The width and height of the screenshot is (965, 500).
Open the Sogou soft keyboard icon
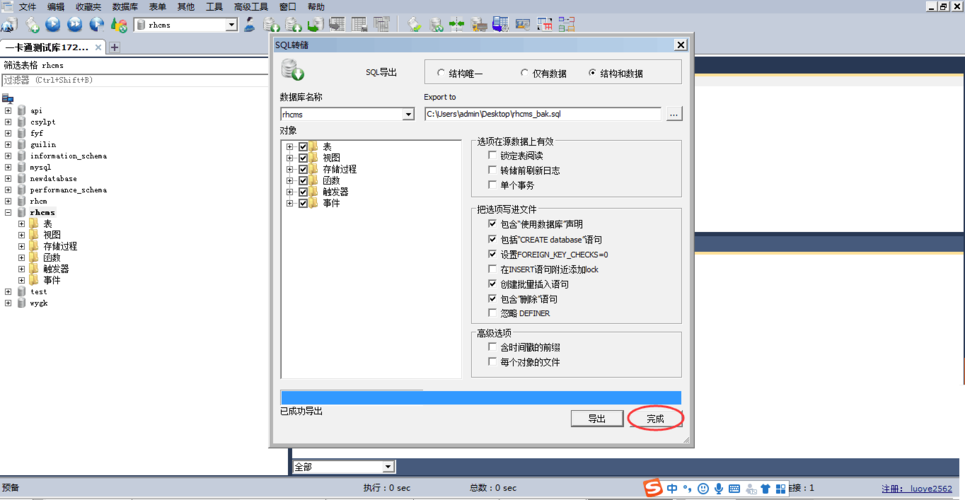pyautogui.click(x=735, y=488)
